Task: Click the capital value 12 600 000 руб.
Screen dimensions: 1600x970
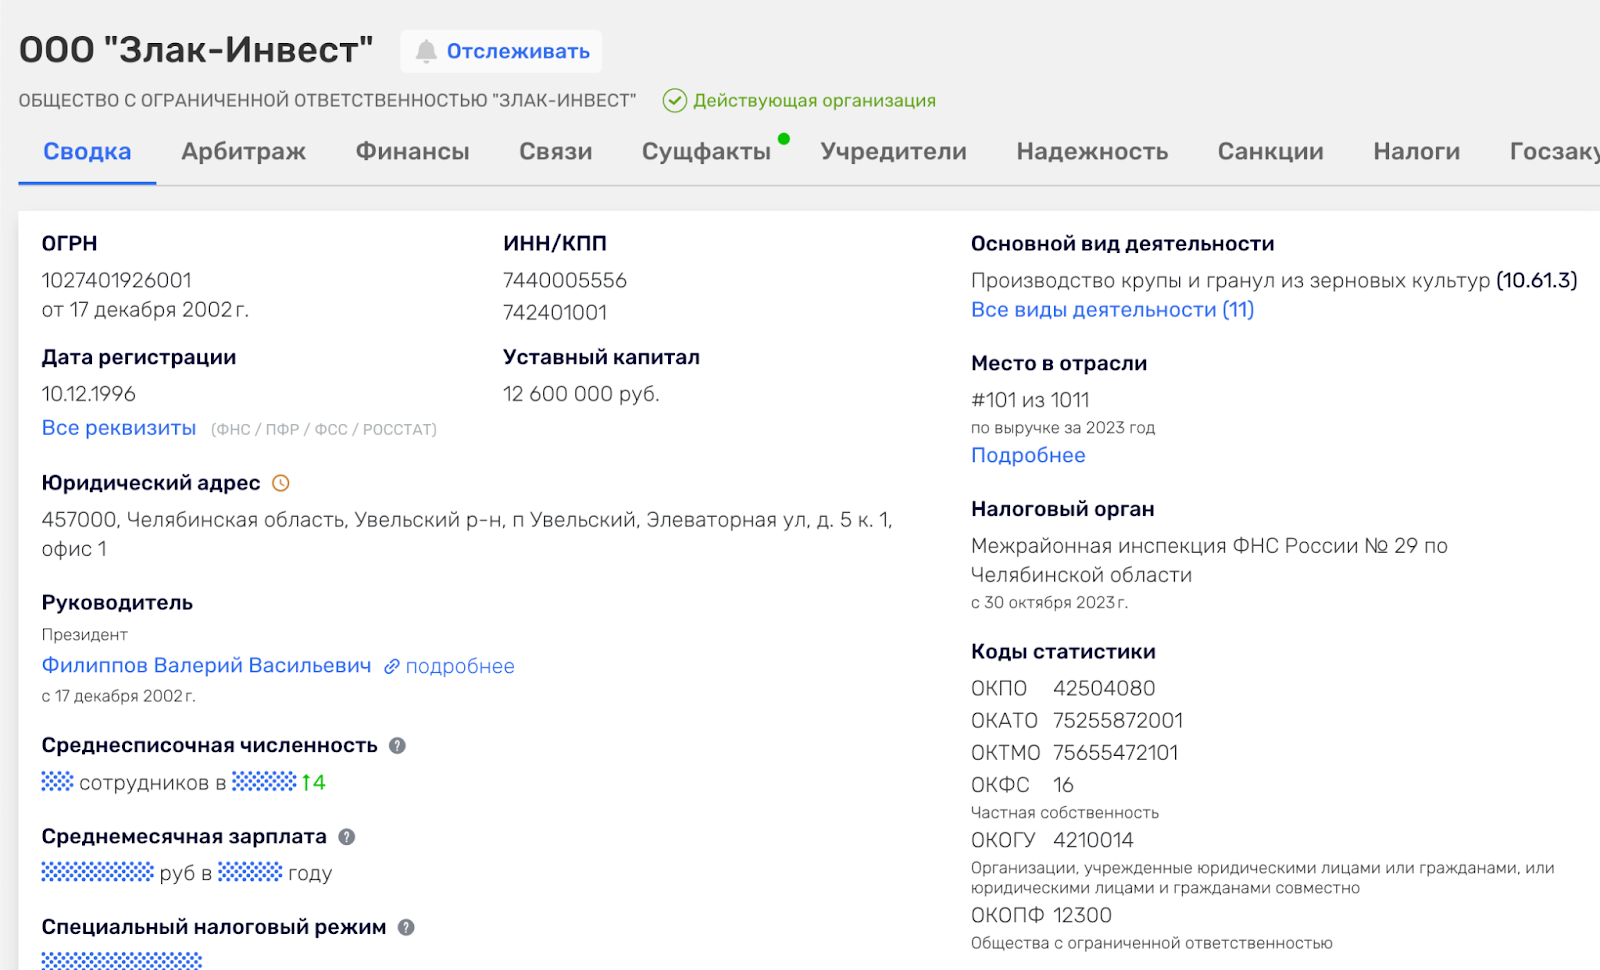Action: pyautogui.click(x=581, y=394)
